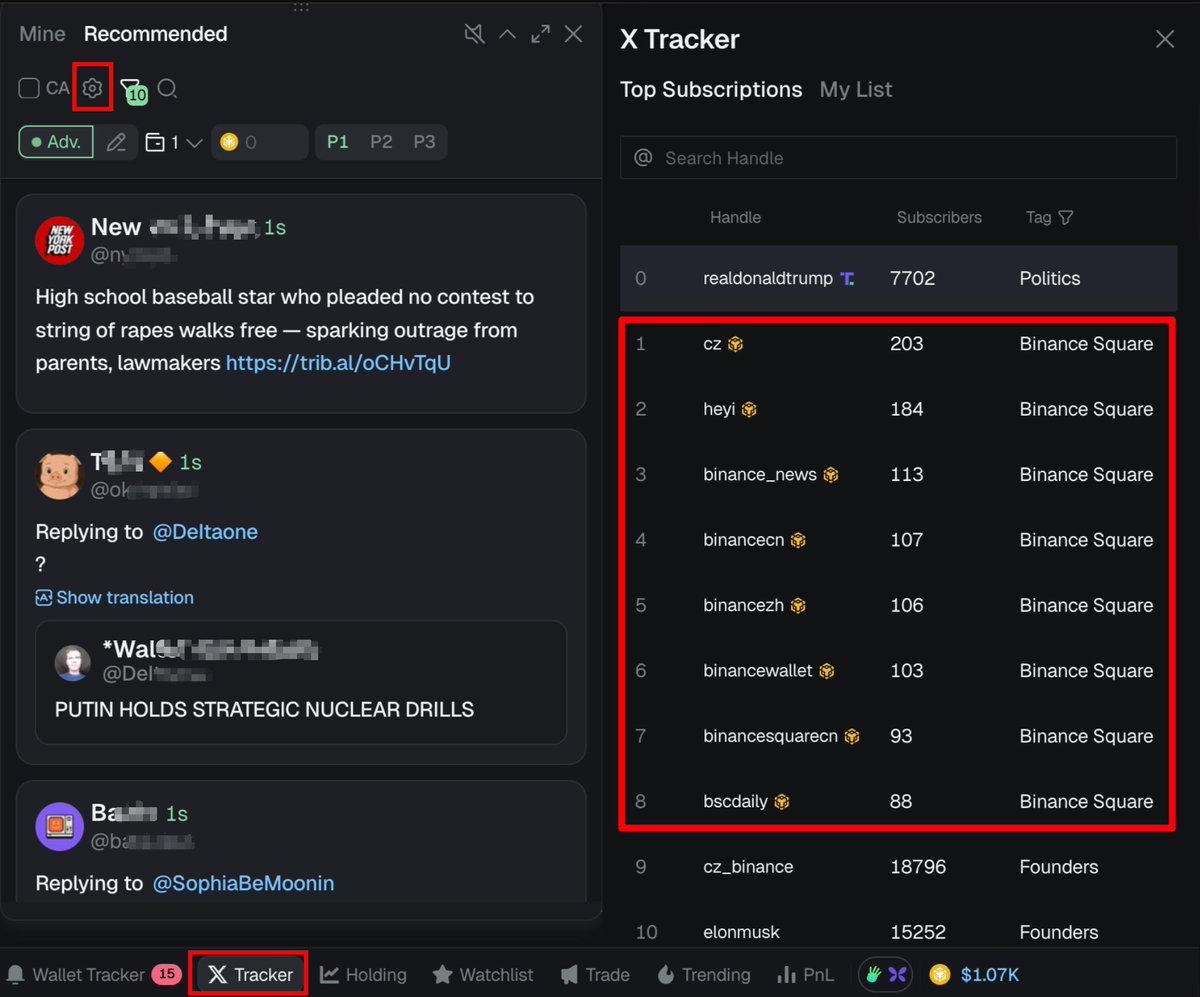Image resolution: width=1200 pixels, height=997 pixels.
Task: Collapse the feed panel with up chevron
Action: 507,34
